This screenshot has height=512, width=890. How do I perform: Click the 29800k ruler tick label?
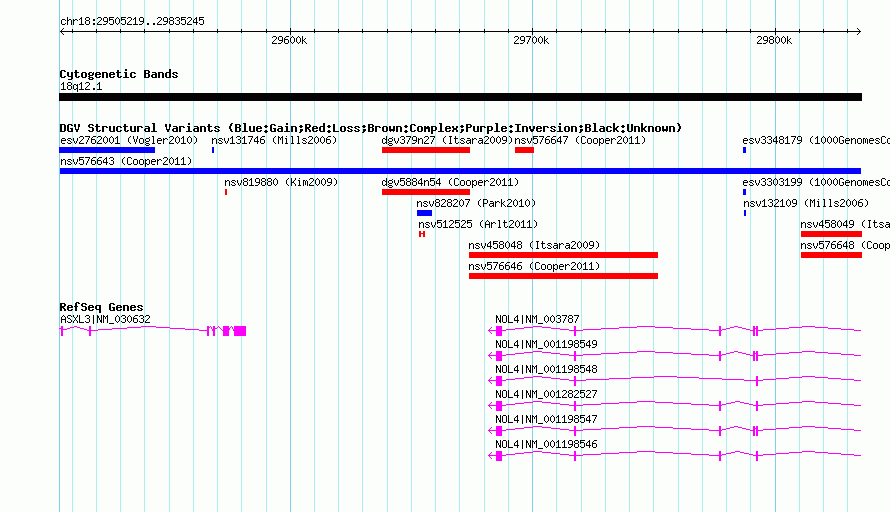click(x=774, y=40)
